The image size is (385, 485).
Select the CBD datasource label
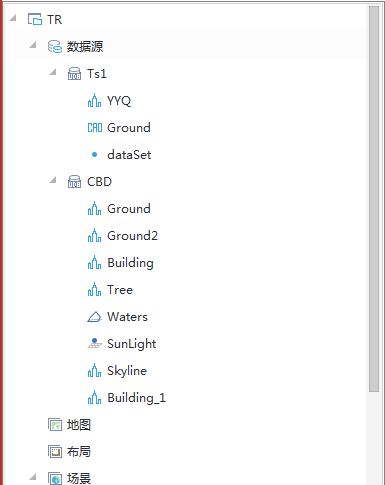tap(99, 182)
